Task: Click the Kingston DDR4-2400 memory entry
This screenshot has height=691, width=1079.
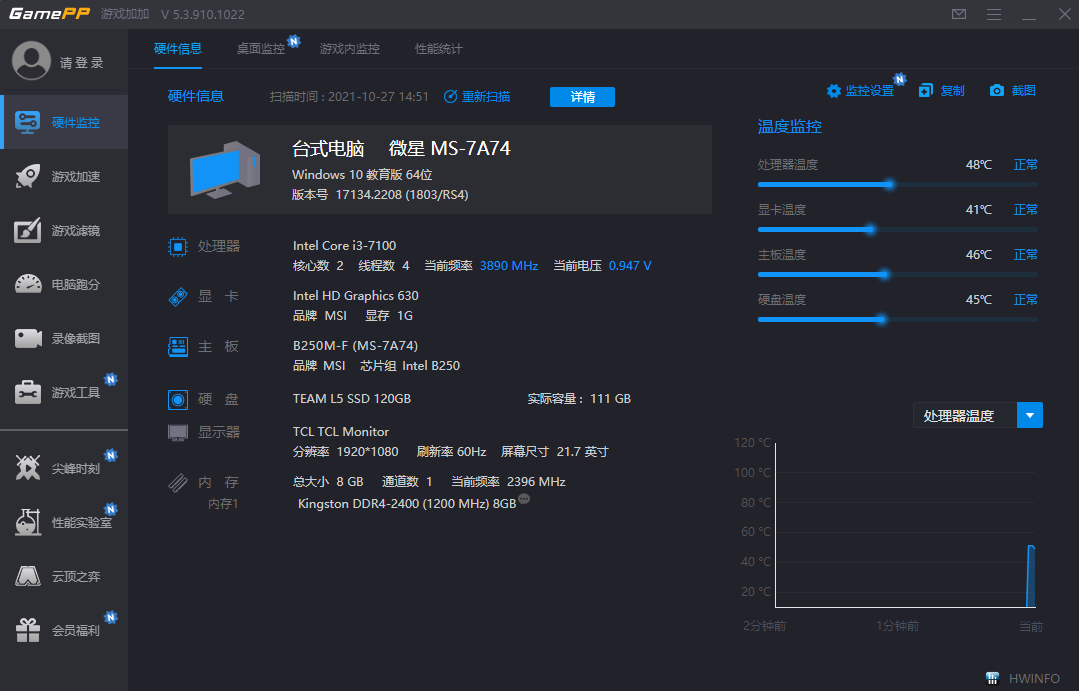Action: coord(407,504)
